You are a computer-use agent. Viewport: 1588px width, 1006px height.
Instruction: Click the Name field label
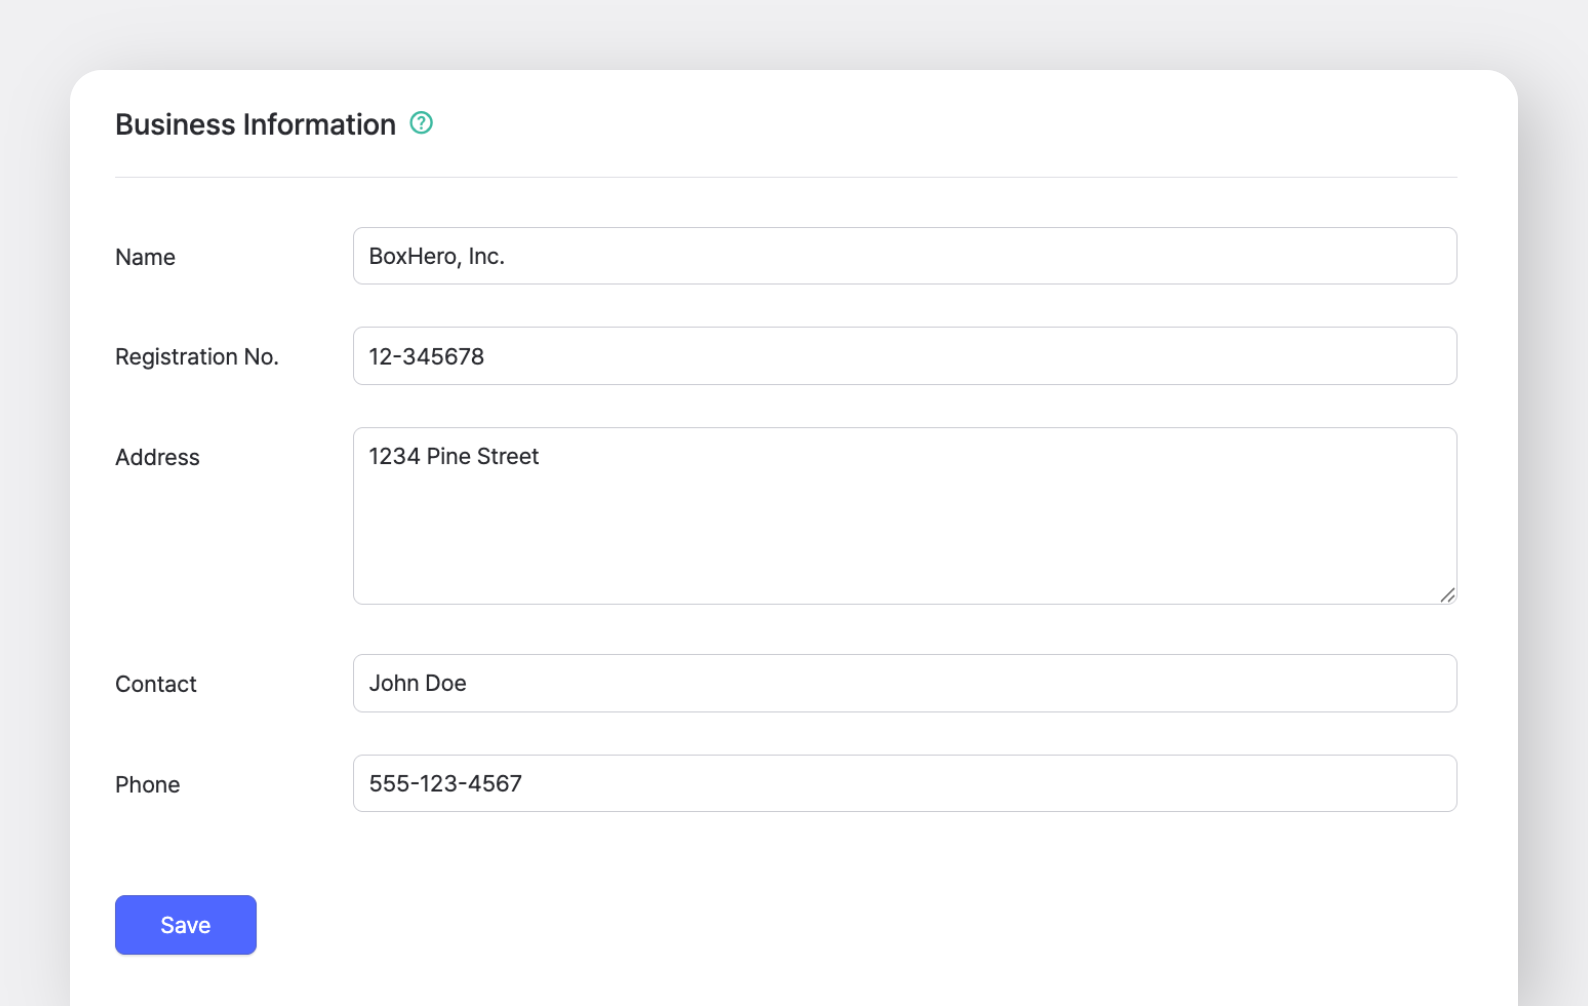(x=145, y=257)
